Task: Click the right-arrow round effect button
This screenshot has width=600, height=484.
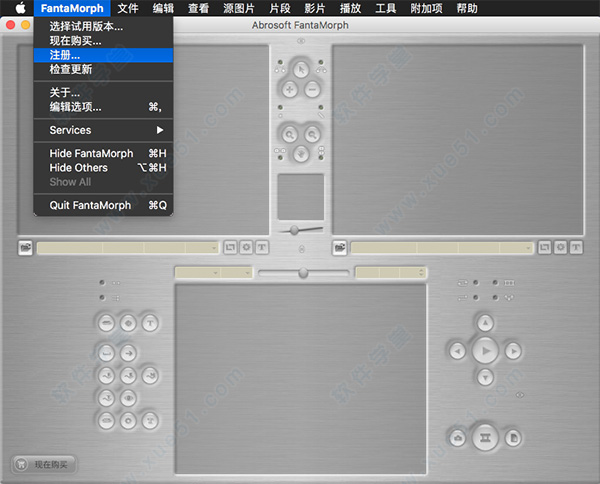Action: (128, 353)
